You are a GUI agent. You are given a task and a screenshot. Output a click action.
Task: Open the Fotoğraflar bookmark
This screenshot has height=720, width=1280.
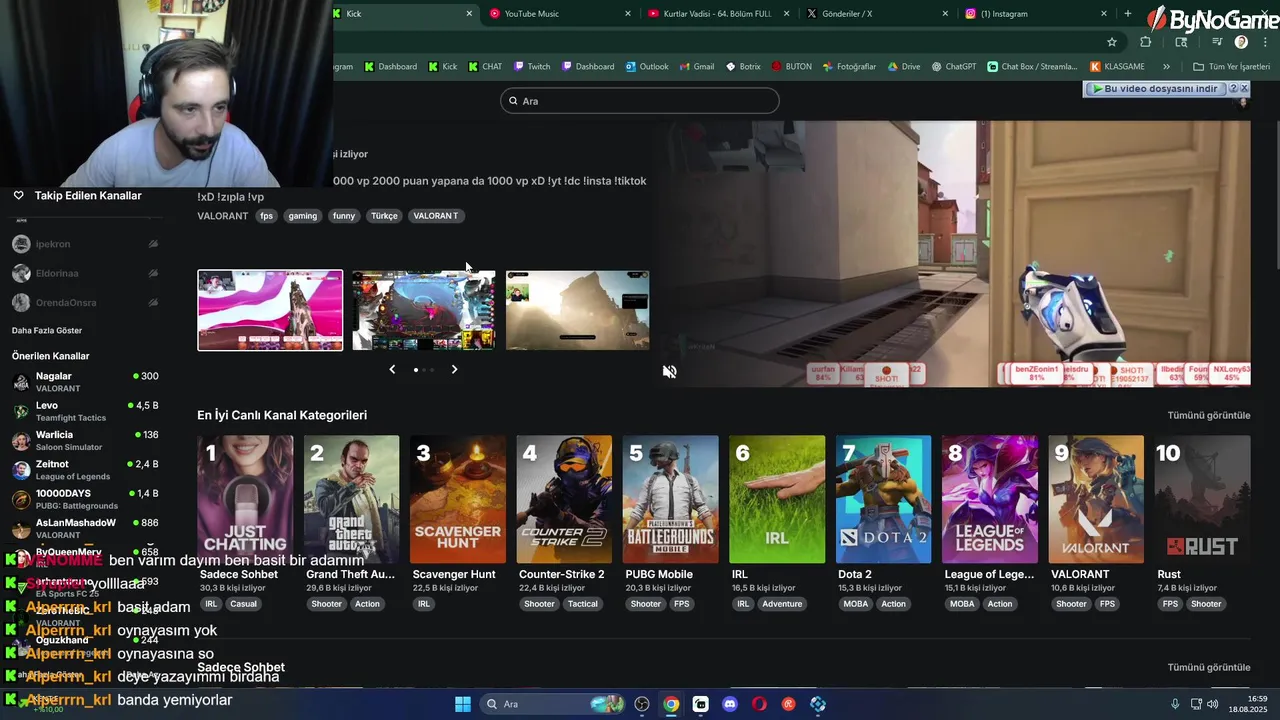click(849, 67)
